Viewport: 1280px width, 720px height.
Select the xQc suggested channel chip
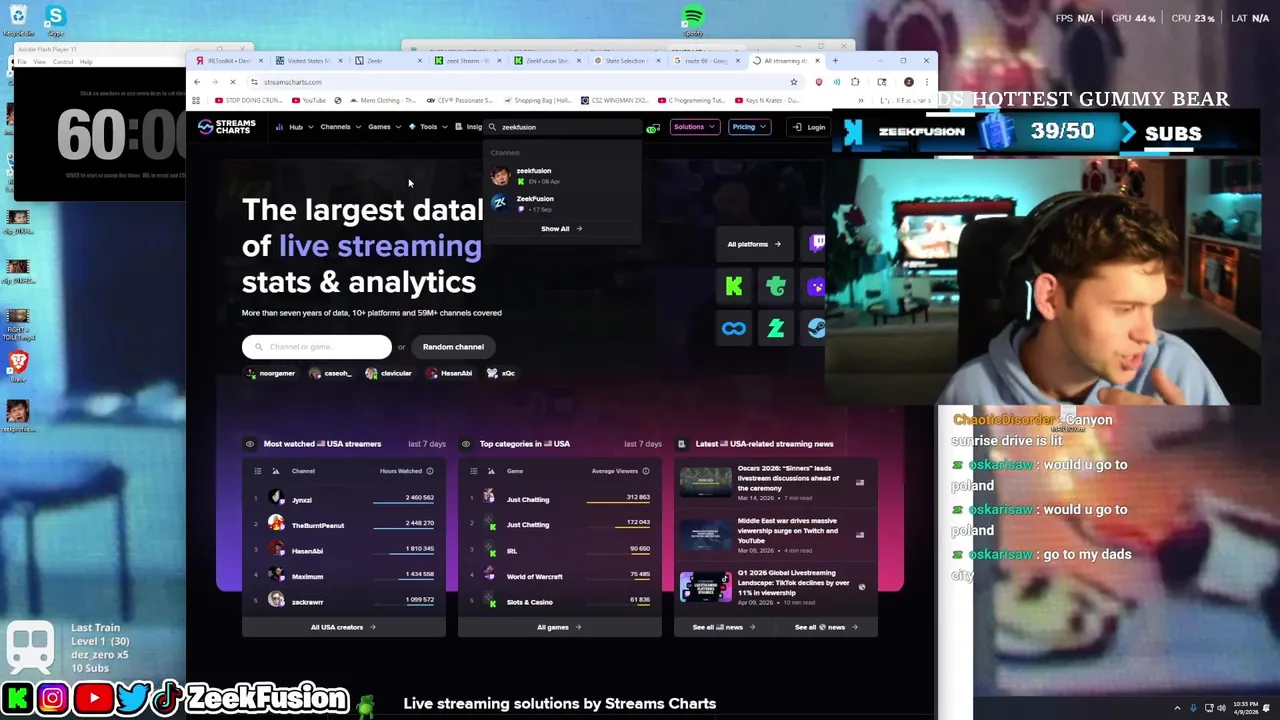point(501,373)
